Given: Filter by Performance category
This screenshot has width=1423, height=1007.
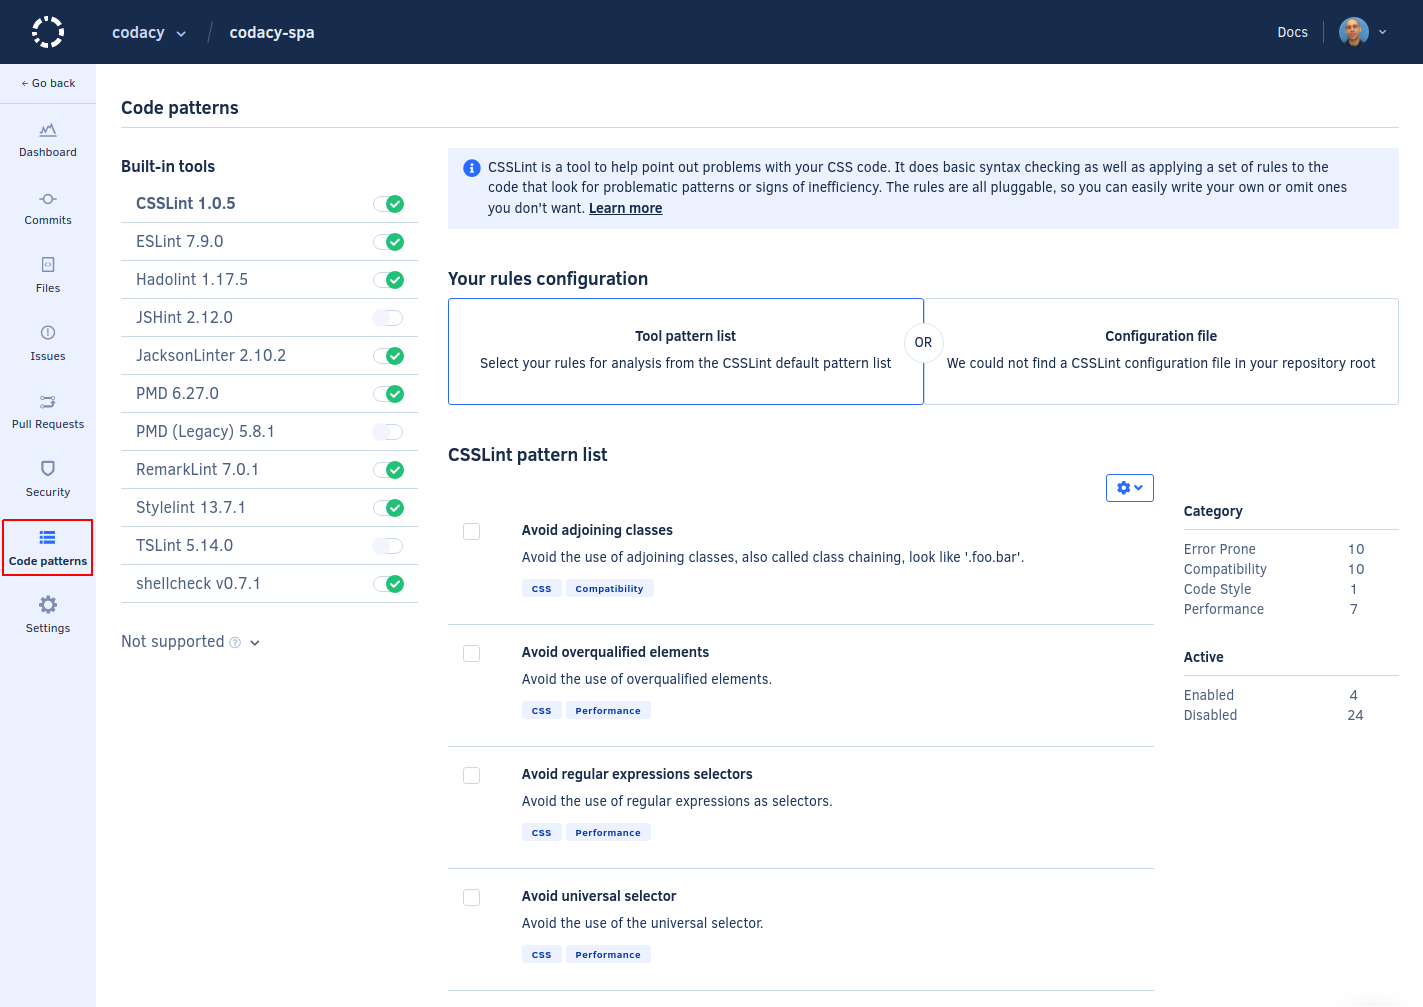Looking at the screenshot, I should pos(1223,609).
